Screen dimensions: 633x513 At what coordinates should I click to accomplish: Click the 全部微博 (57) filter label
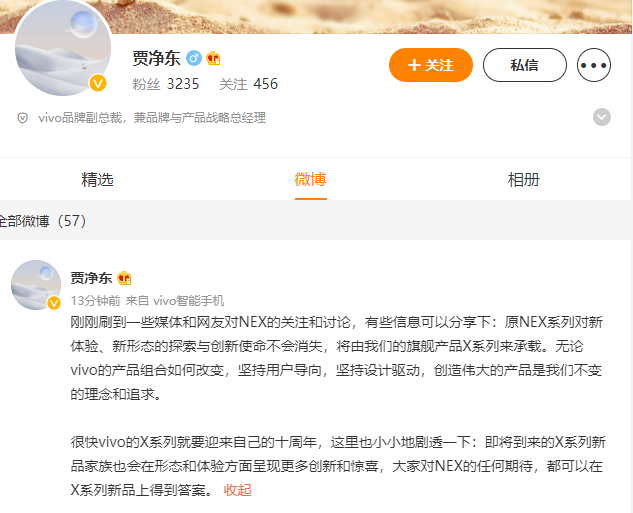click(x=43, y=221)
